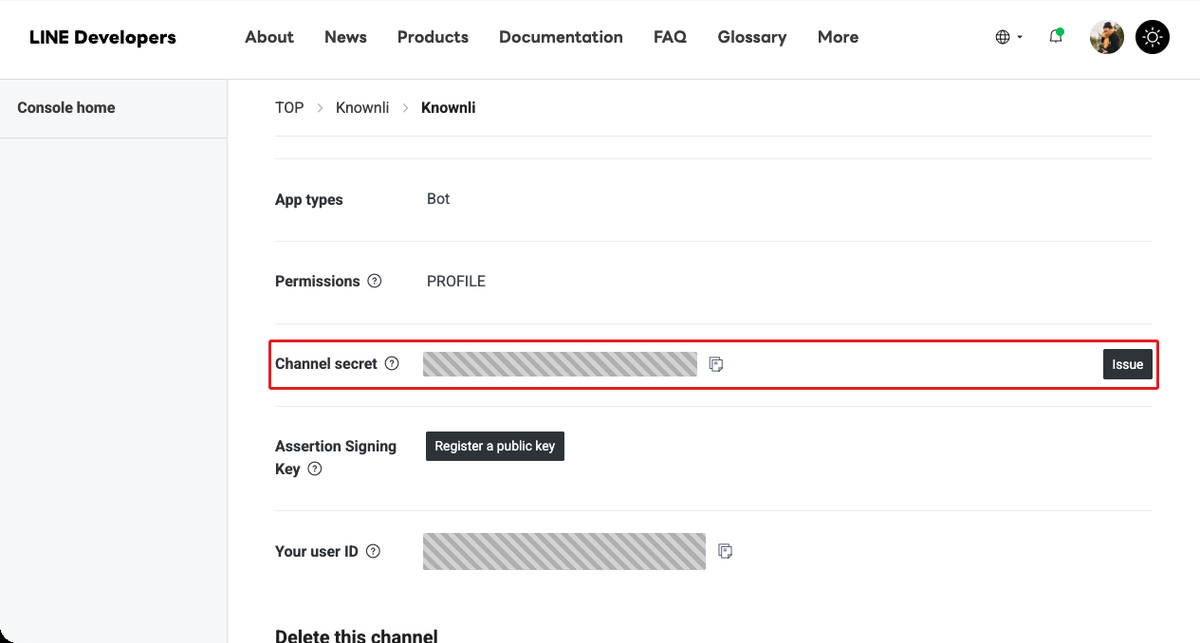Show help for Your user ID

point(373,551)
